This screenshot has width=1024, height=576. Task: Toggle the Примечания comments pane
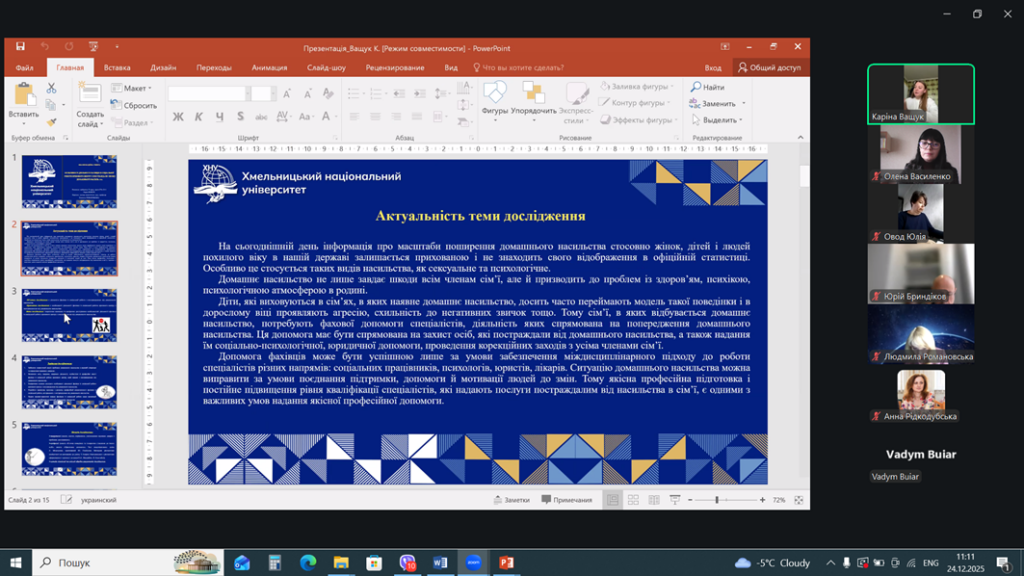(x=567, y=500)
